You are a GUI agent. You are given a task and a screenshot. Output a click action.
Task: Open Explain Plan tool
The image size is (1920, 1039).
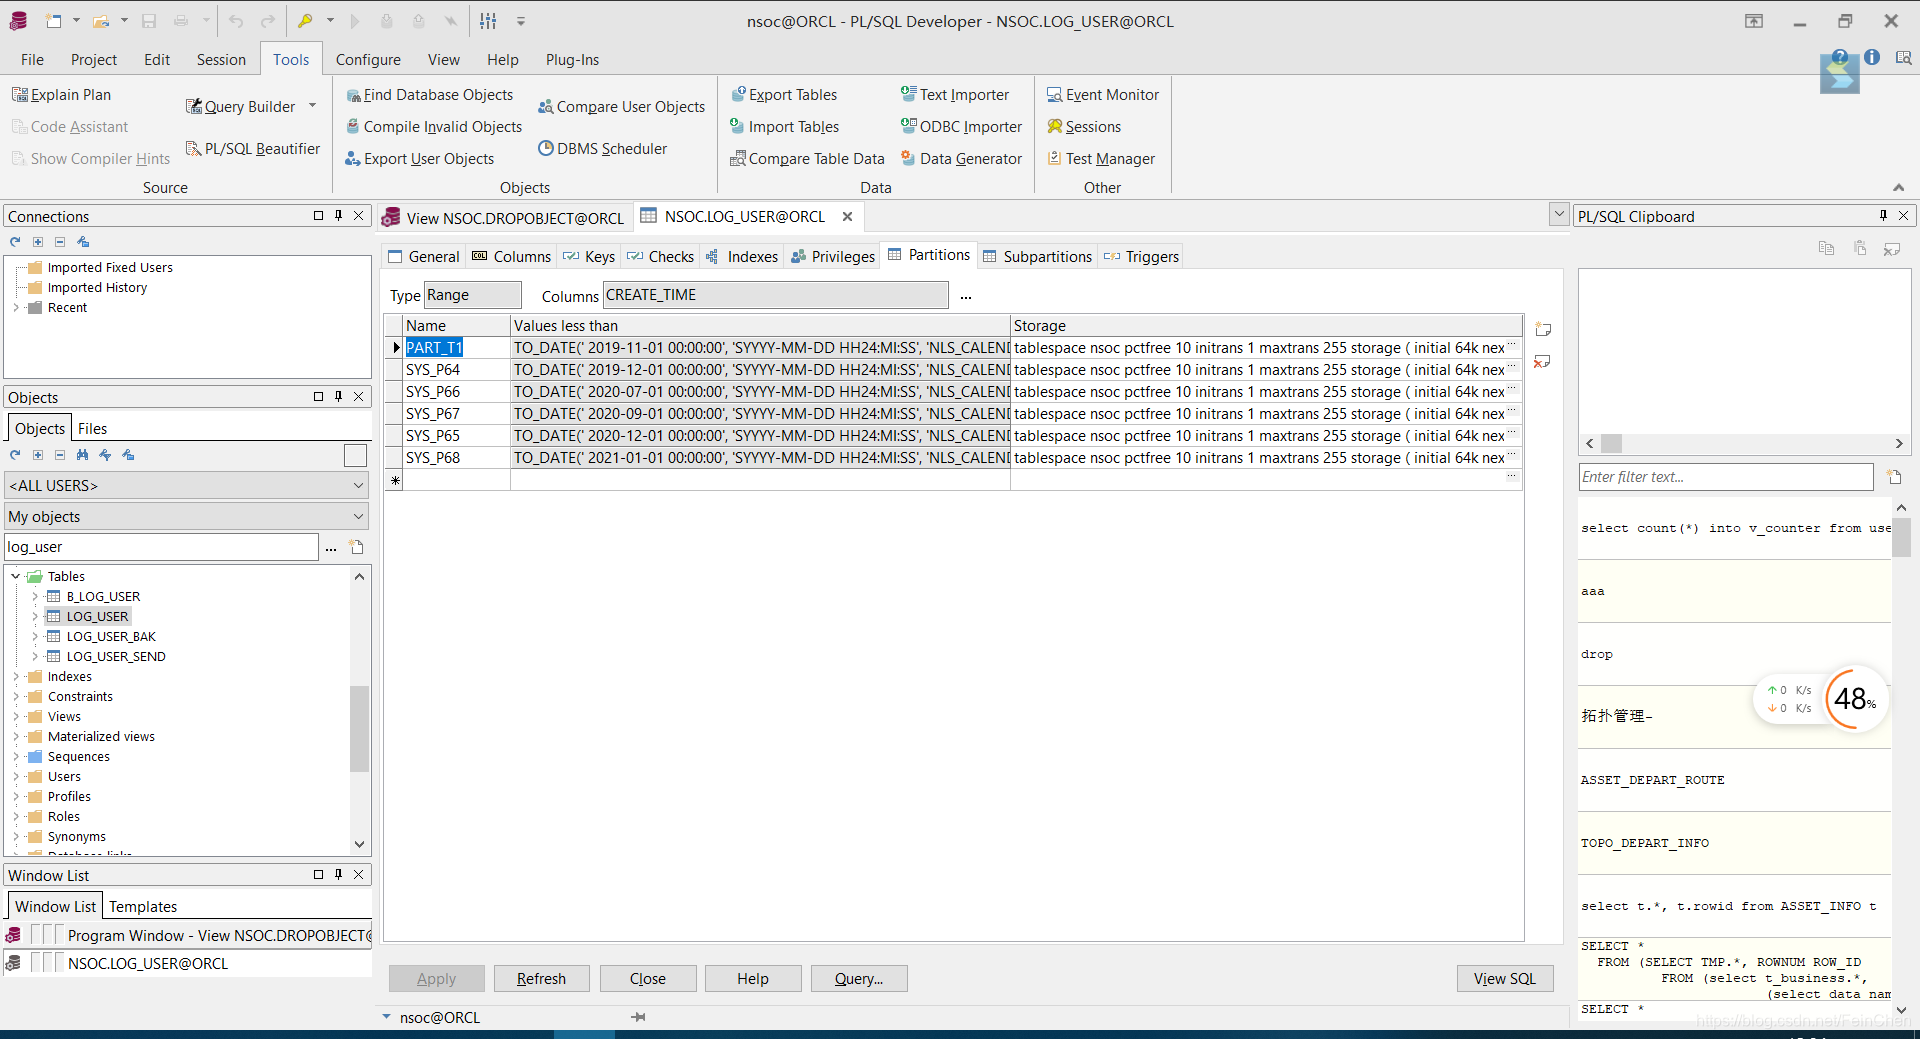tap(61, 95)
